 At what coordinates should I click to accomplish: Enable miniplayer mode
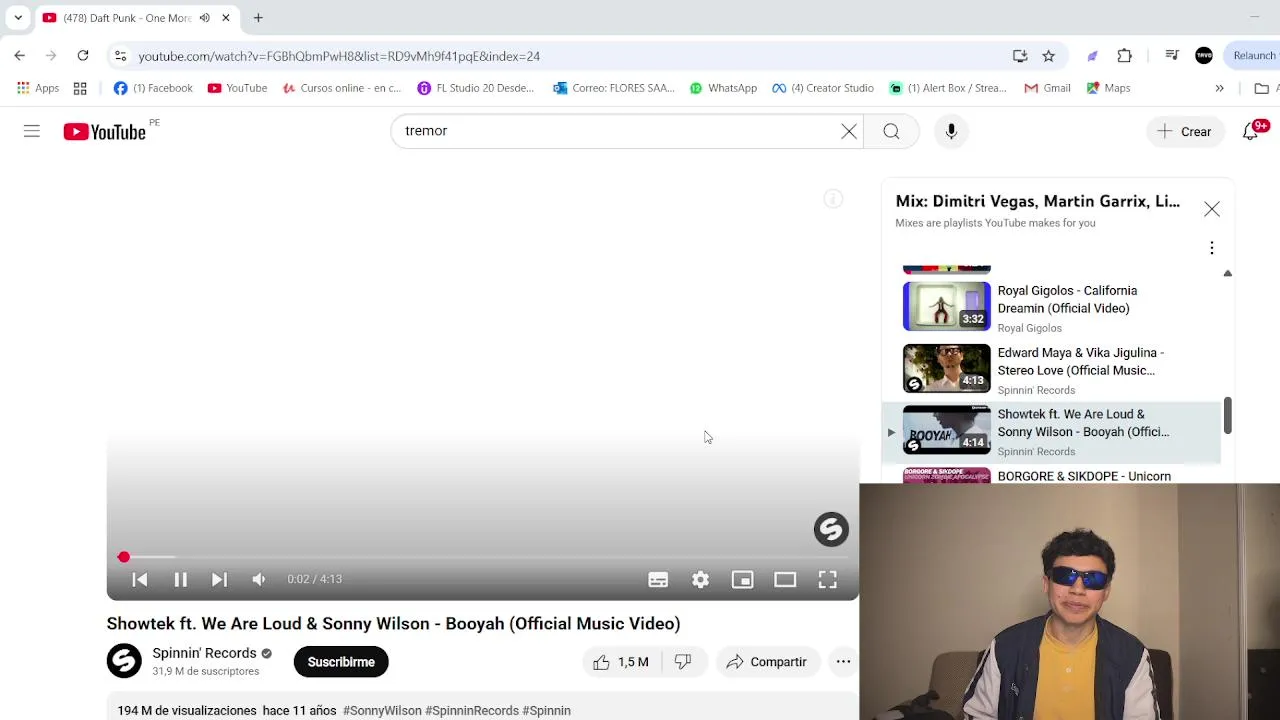[x=742, y=580]
